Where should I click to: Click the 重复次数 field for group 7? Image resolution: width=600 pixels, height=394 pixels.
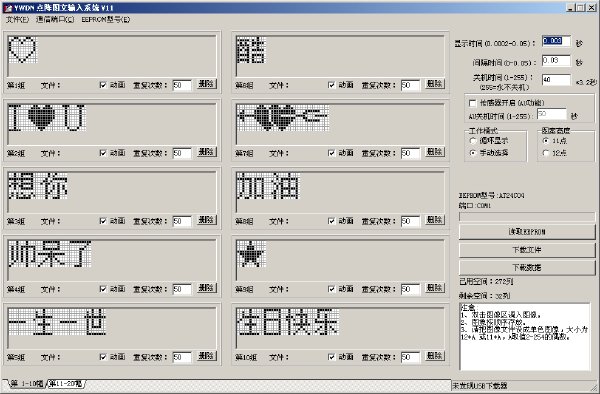coord(410,153)
